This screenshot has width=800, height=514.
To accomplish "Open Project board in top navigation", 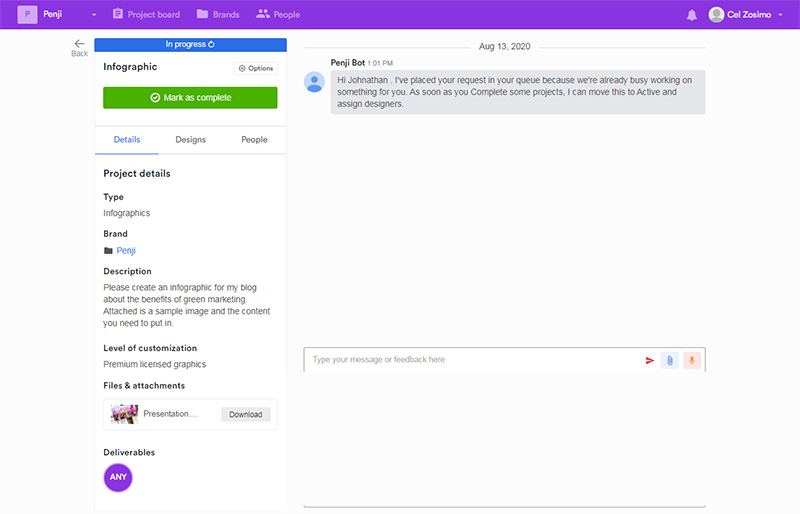I will coord(147,15).
